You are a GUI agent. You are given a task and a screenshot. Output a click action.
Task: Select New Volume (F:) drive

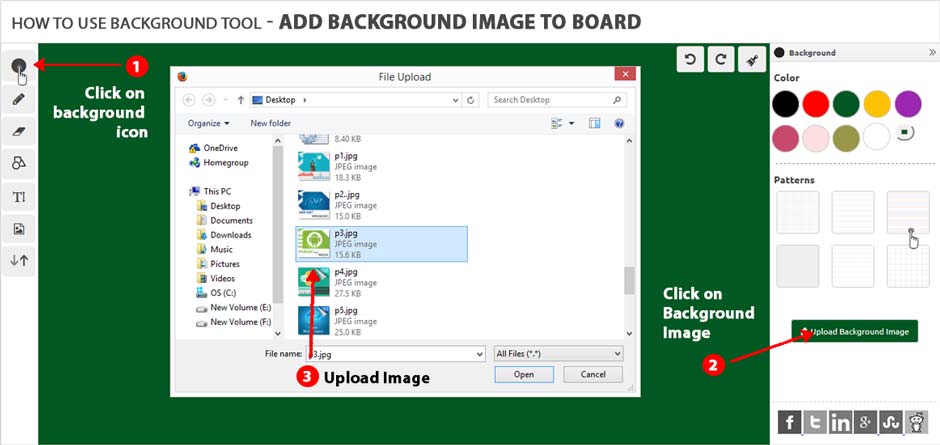[x=234, y=322]
